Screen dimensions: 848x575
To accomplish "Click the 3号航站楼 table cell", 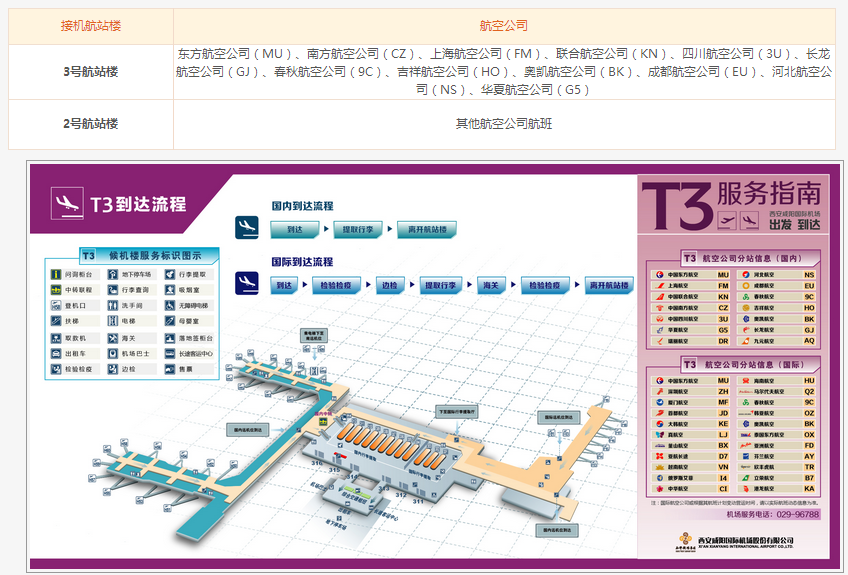I will click(x=91, y=72).
